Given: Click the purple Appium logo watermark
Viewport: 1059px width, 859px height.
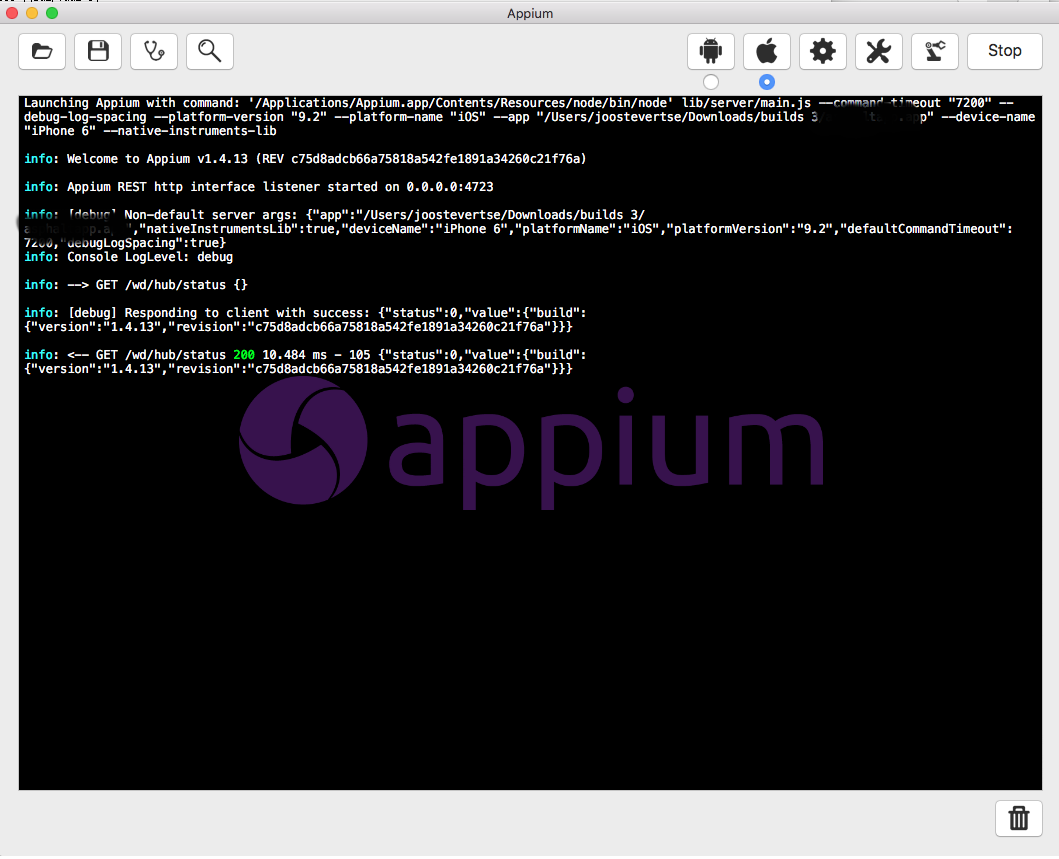Looking at the screenshot, I should coord(530,440).
